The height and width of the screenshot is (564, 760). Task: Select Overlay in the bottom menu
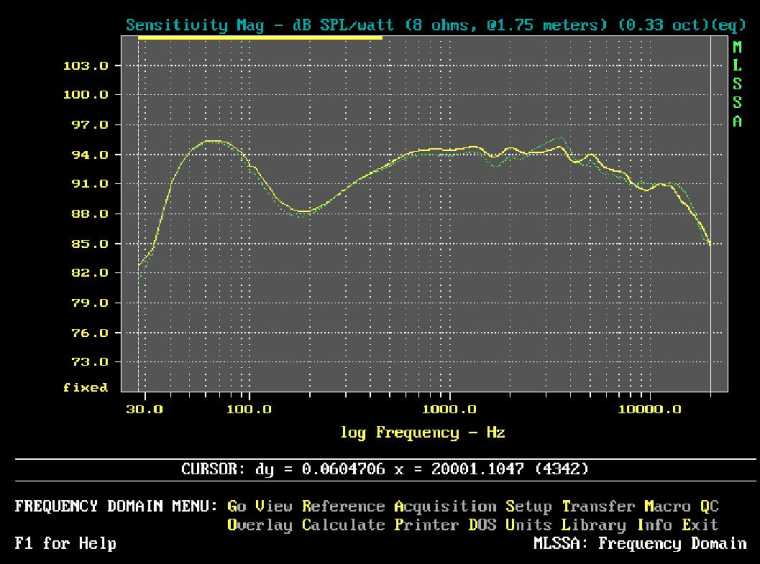260,525
